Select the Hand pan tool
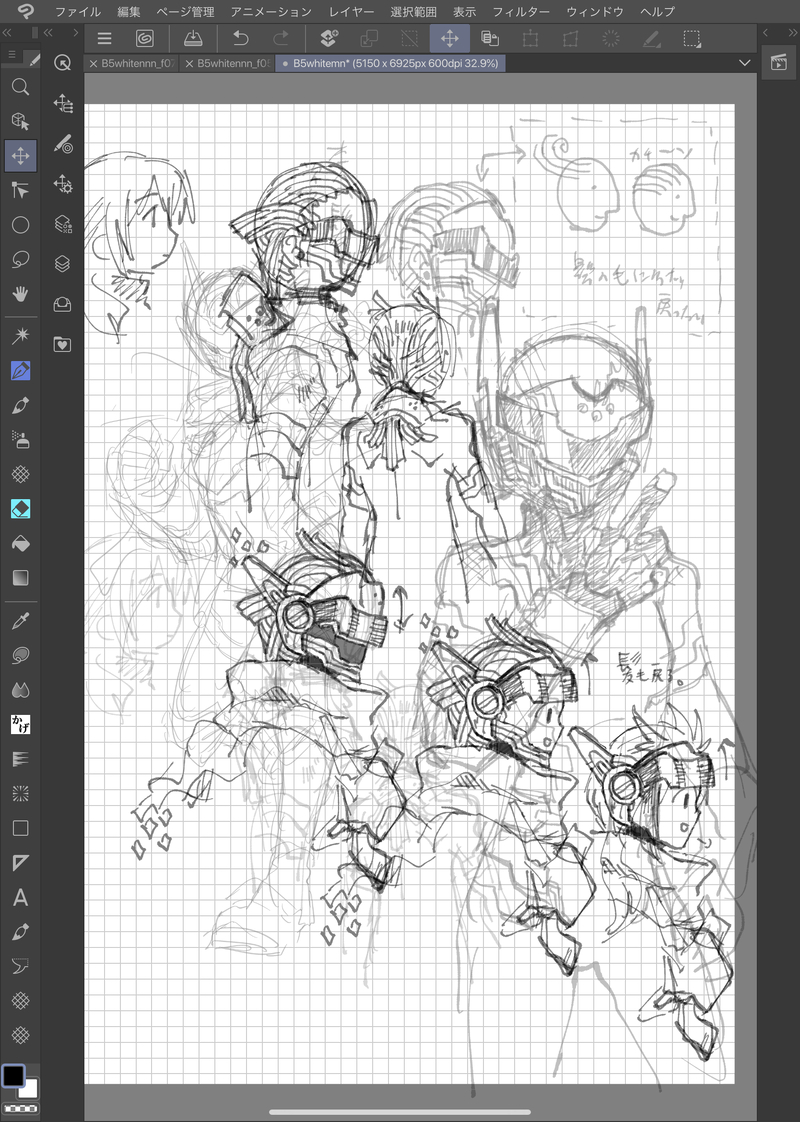Image resolution: width=800 pixels, height=1122 pixels. [x=21, y=293]
